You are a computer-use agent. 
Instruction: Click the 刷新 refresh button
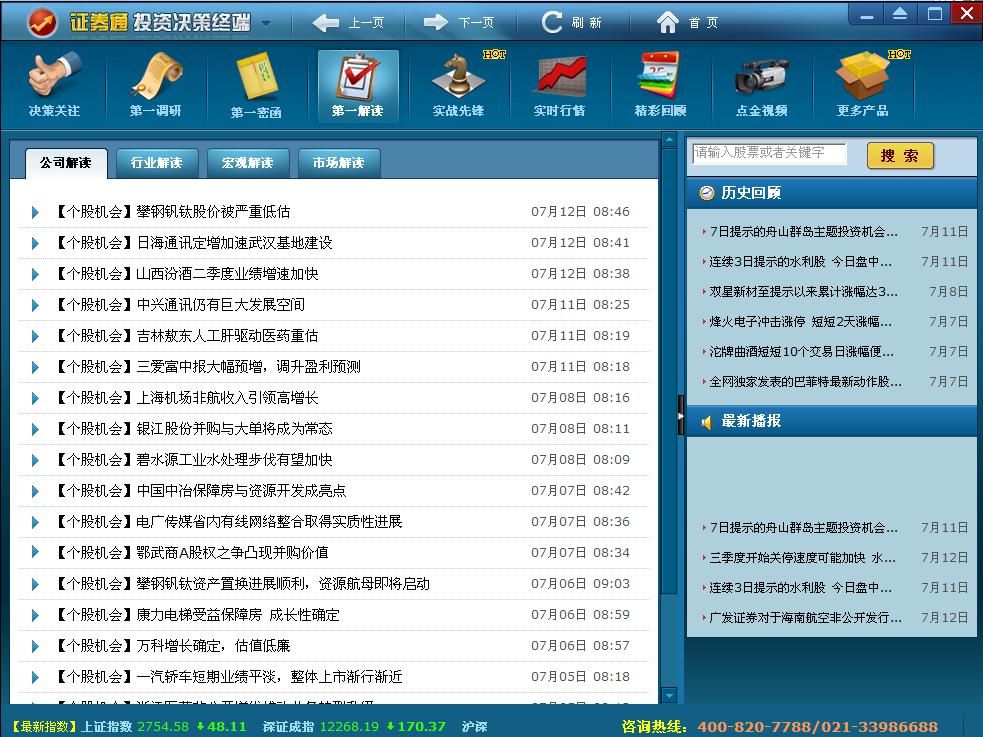[x=570, y=23]
